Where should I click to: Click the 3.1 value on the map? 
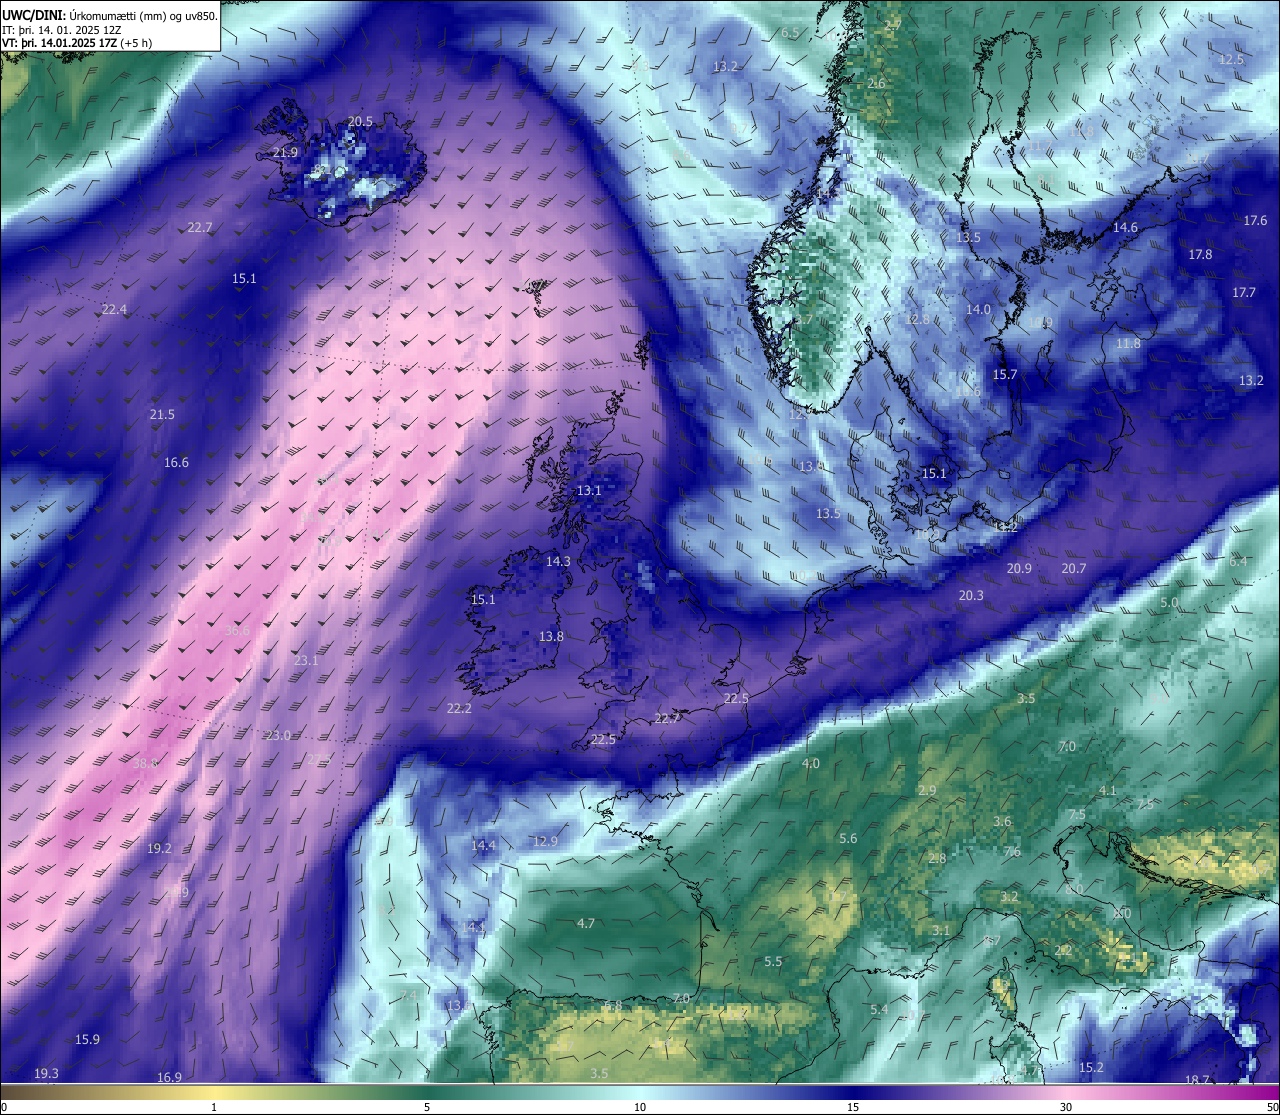point(941,930)
